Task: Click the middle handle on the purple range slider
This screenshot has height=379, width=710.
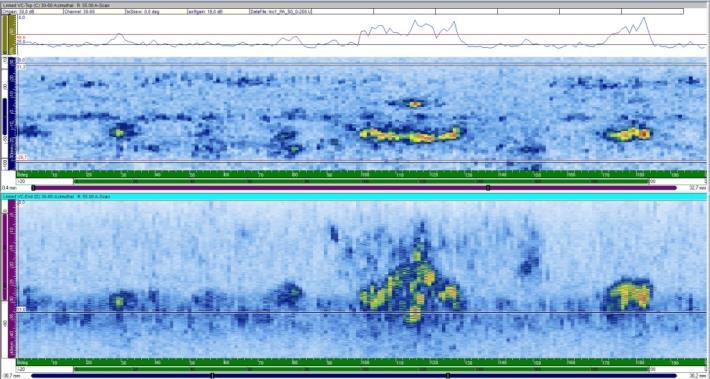Action: coord(488,187)
